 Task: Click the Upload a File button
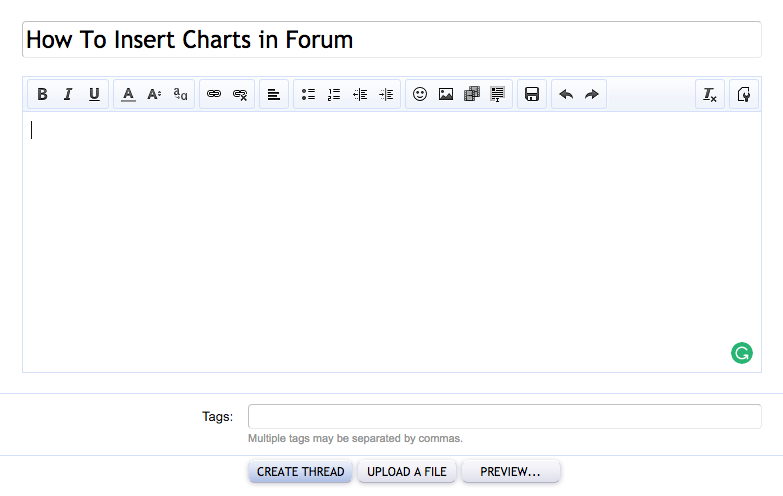[407, 472]
